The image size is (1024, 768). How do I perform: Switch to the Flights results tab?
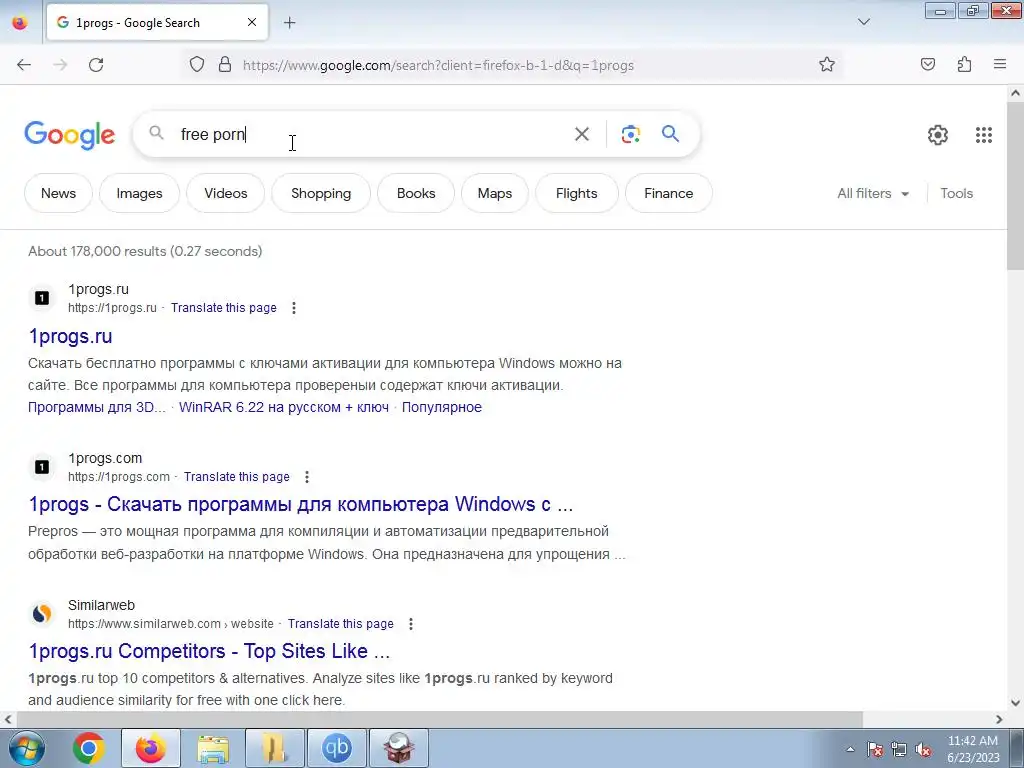coord(576,193)
